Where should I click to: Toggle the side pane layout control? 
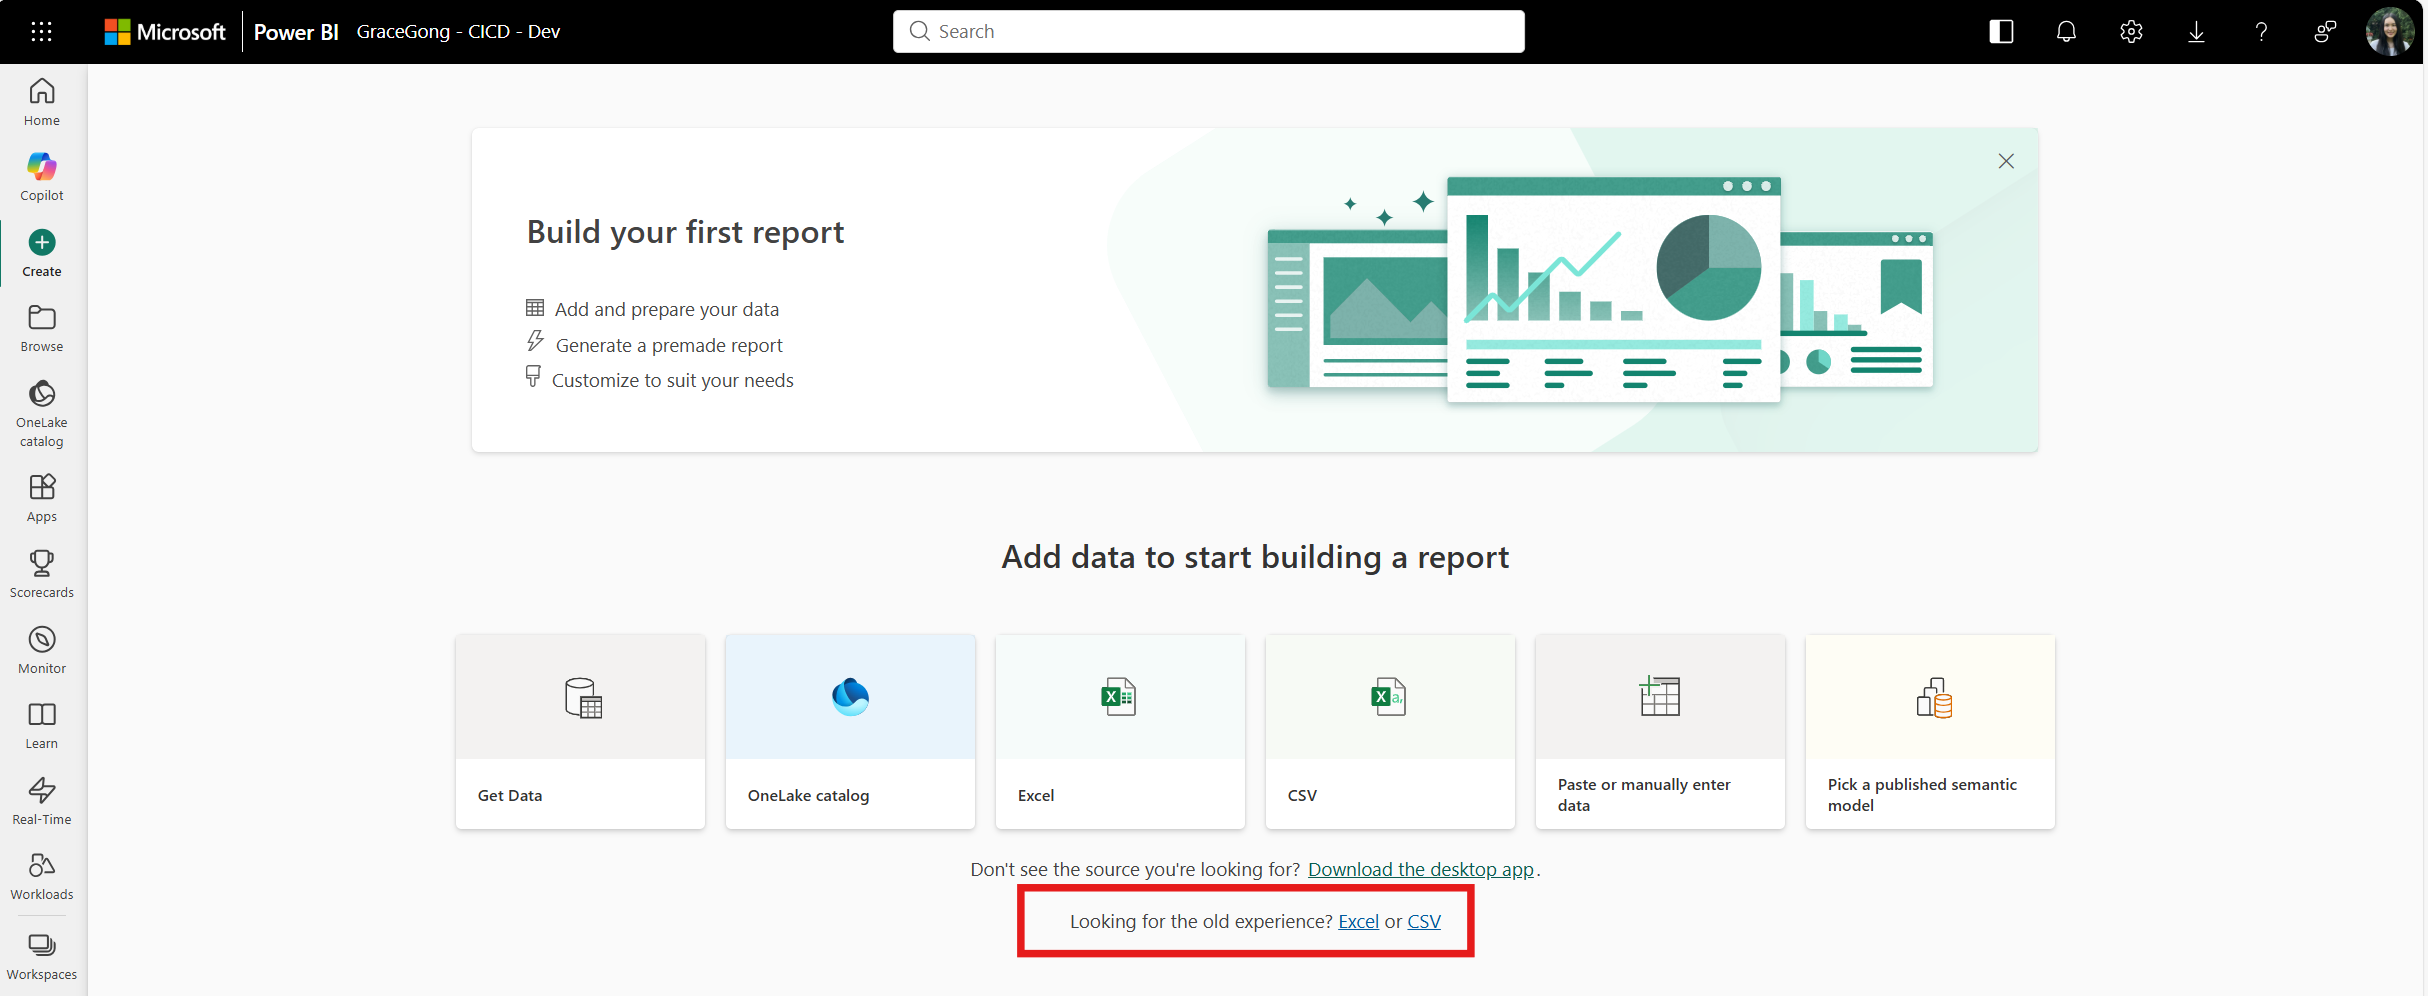[x=2000, y=31]
